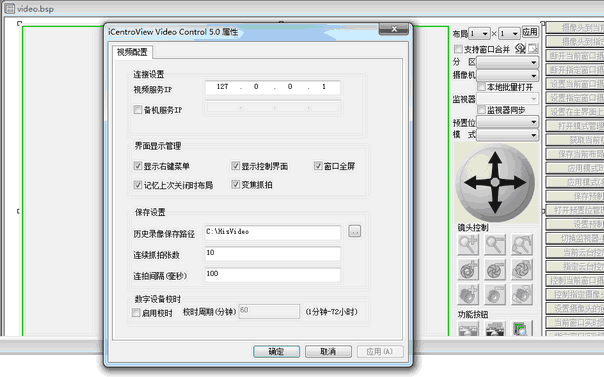Open the 摄像机 dropdown
This screenshot has height=377, width=604.
(x=508, y=75)
